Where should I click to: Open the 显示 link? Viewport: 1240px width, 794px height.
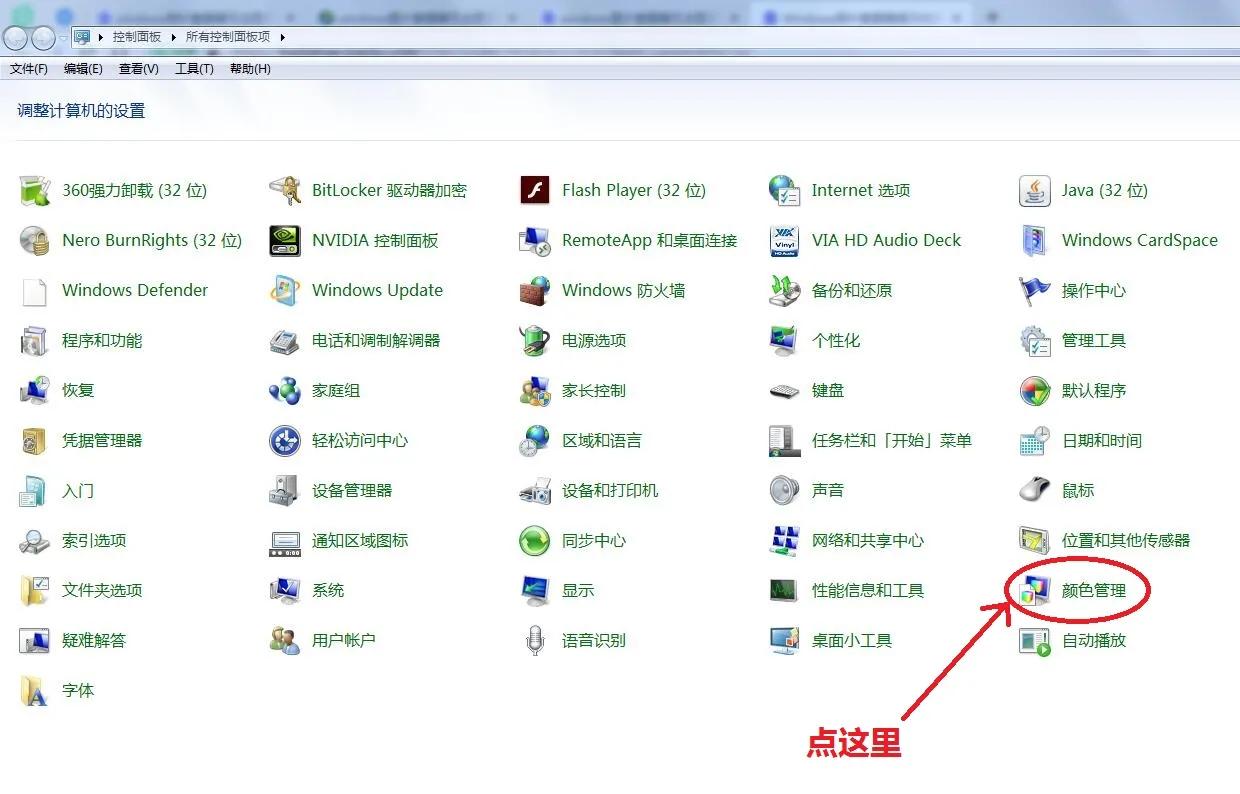pyautogui.click(x=578, y=590)
